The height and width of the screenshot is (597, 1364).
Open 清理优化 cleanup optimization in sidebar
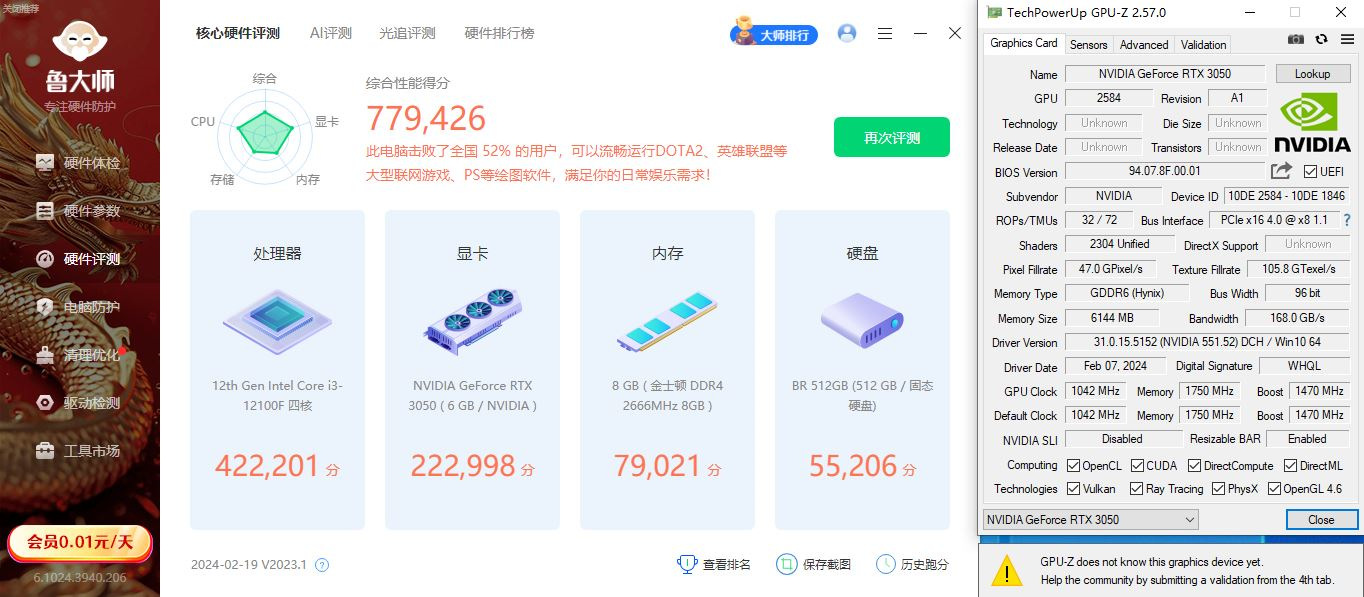79,355
